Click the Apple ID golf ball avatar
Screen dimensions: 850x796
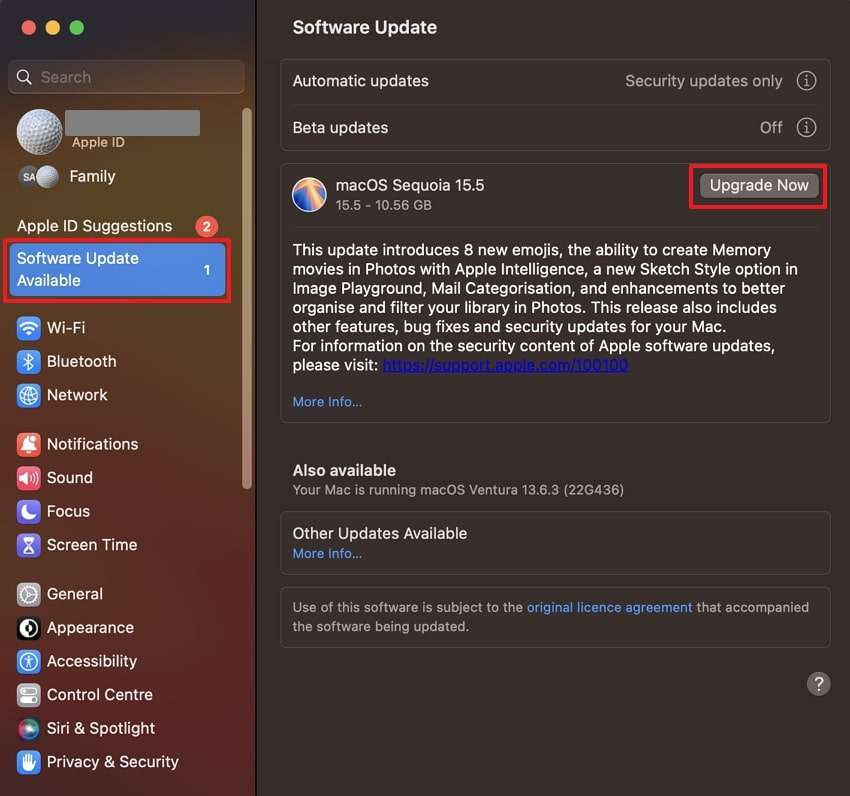40,132
